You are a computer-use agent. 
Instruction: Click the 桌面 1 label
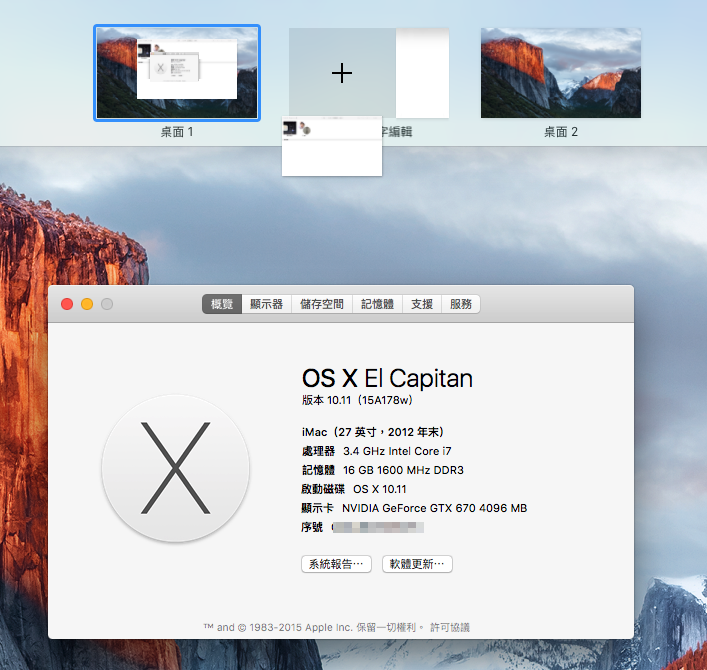(x=177, y=132)
